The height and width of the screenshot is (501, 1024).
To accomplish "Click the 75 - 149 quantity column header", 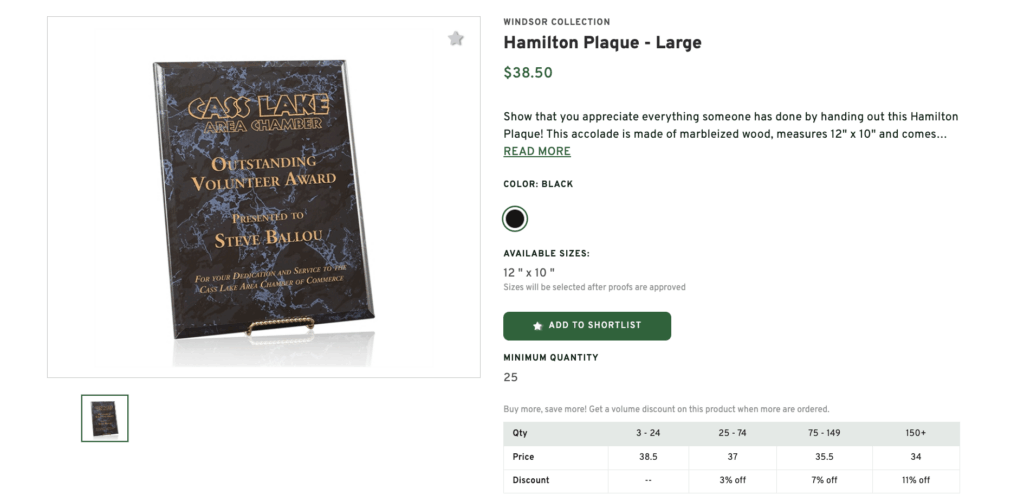I will [x=824, y=434].
